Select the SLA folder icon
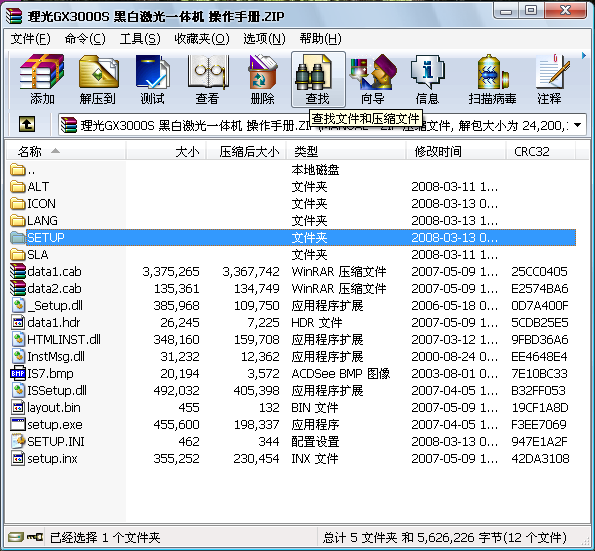The image size is (595, 551). tap(17, 255)
